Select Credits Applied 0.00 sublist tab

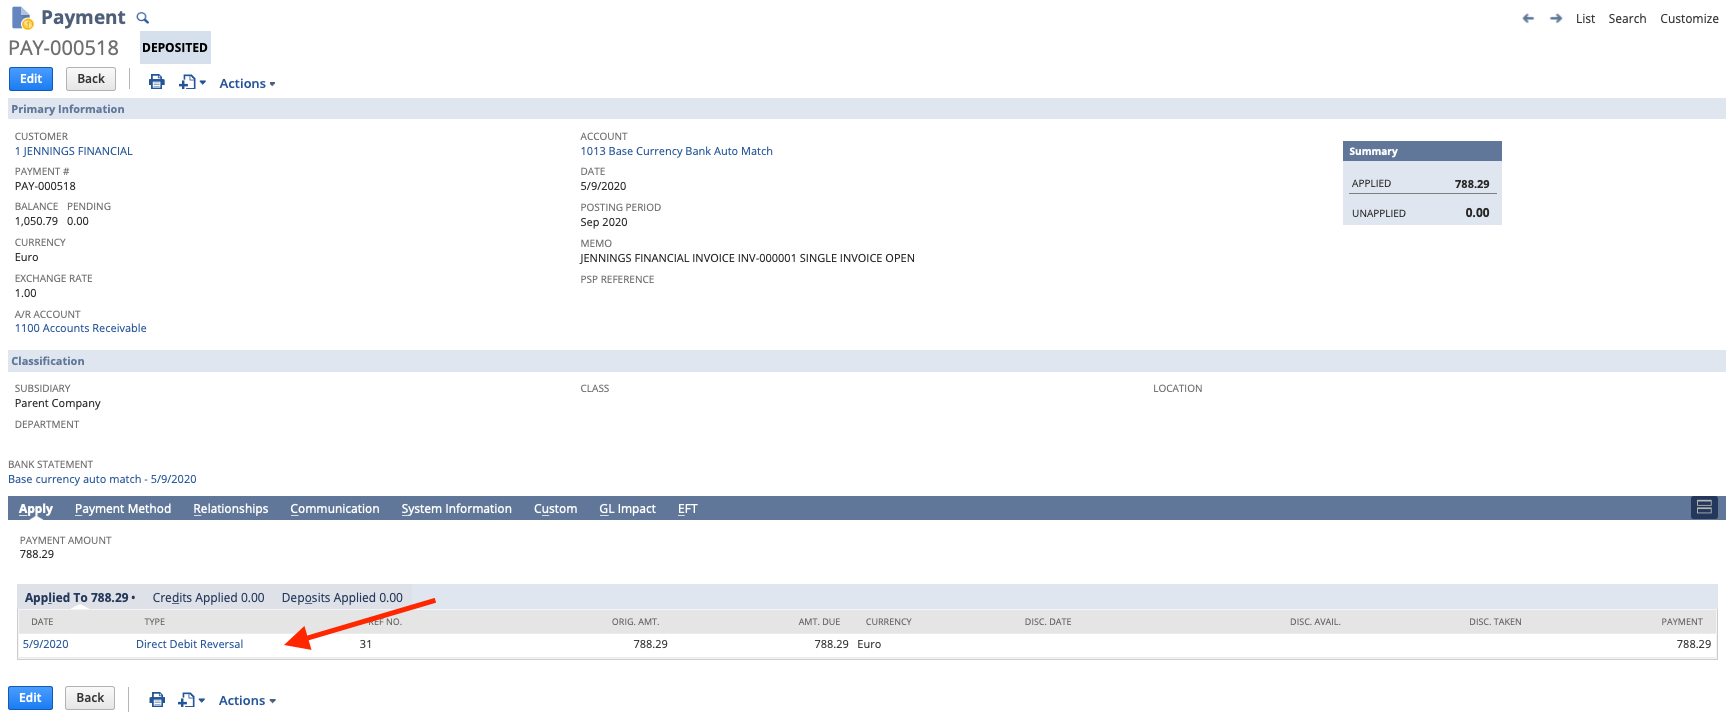click(x=208, y=598)
